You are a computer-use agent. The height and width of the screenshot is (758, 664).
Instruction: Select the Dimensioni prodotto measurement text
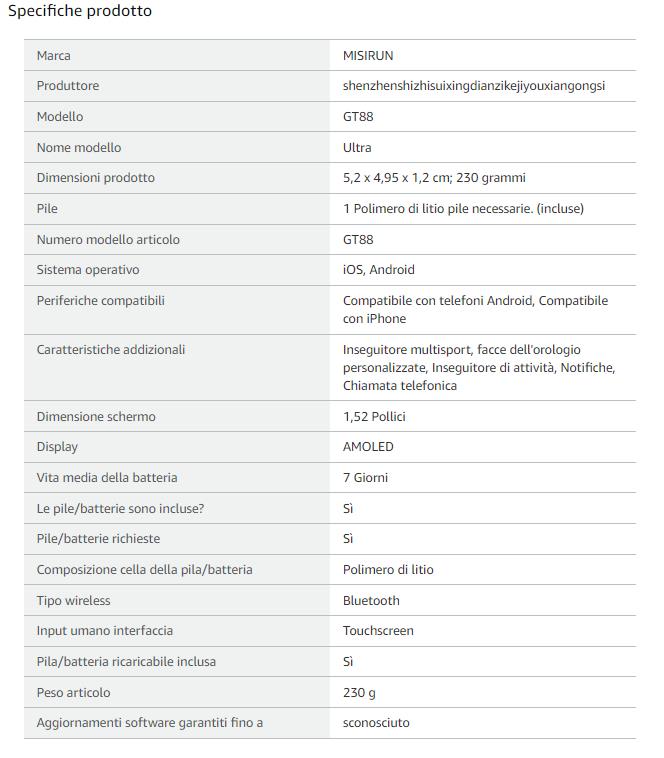[x=434, y=177]
